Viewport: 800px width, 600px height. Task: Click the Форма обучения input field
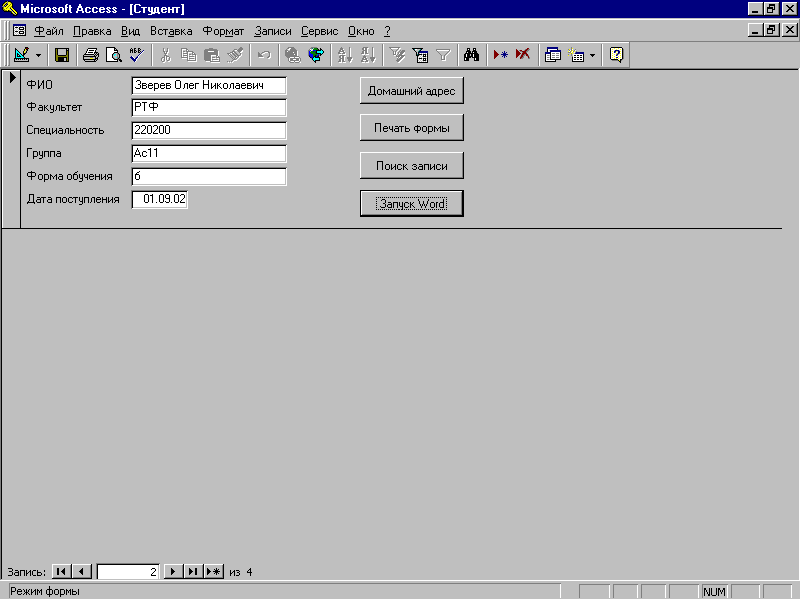click(x=209, y=177)
